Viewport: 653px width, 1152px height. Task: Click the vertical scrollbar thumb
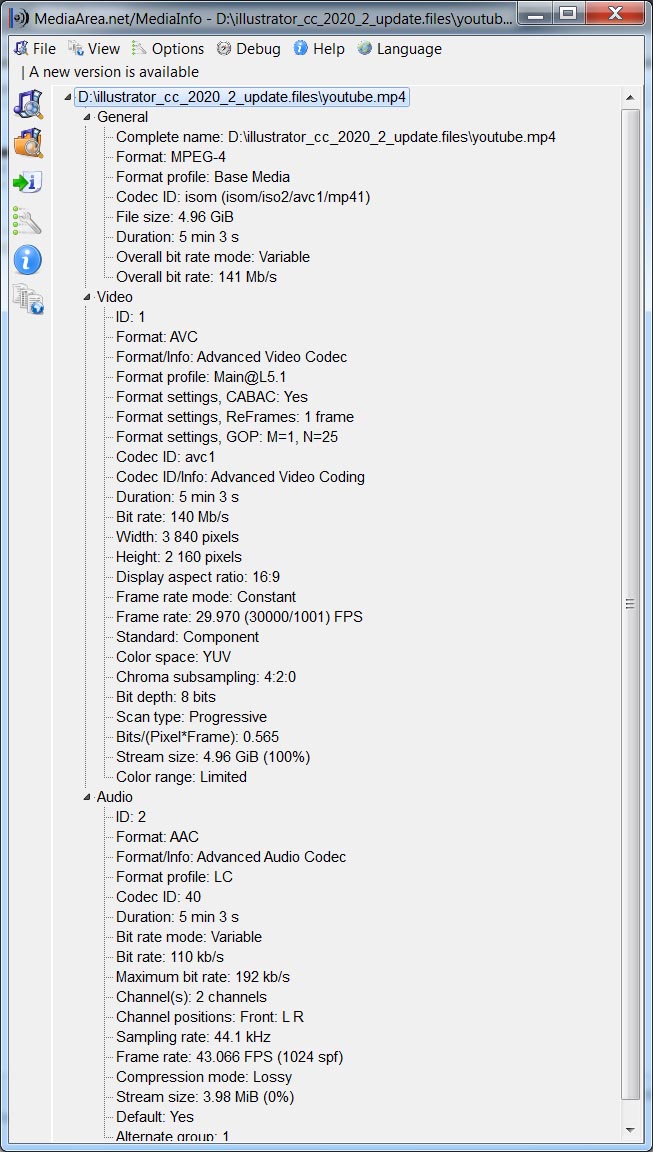629,604
